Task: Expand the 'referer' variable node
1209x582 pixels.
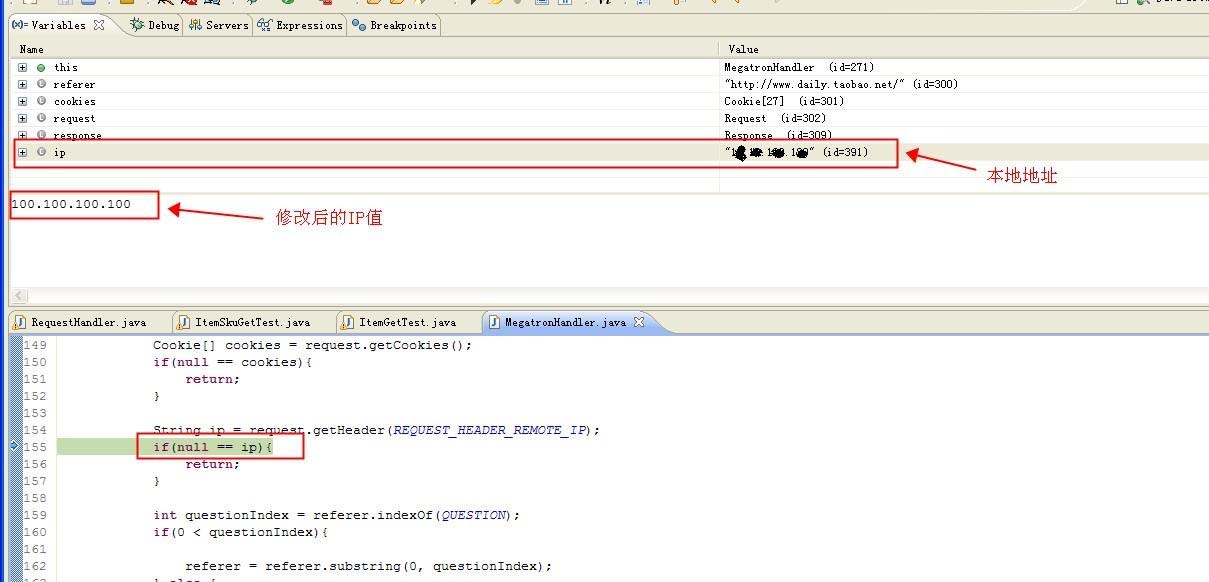Action: (x=22, y=84)
